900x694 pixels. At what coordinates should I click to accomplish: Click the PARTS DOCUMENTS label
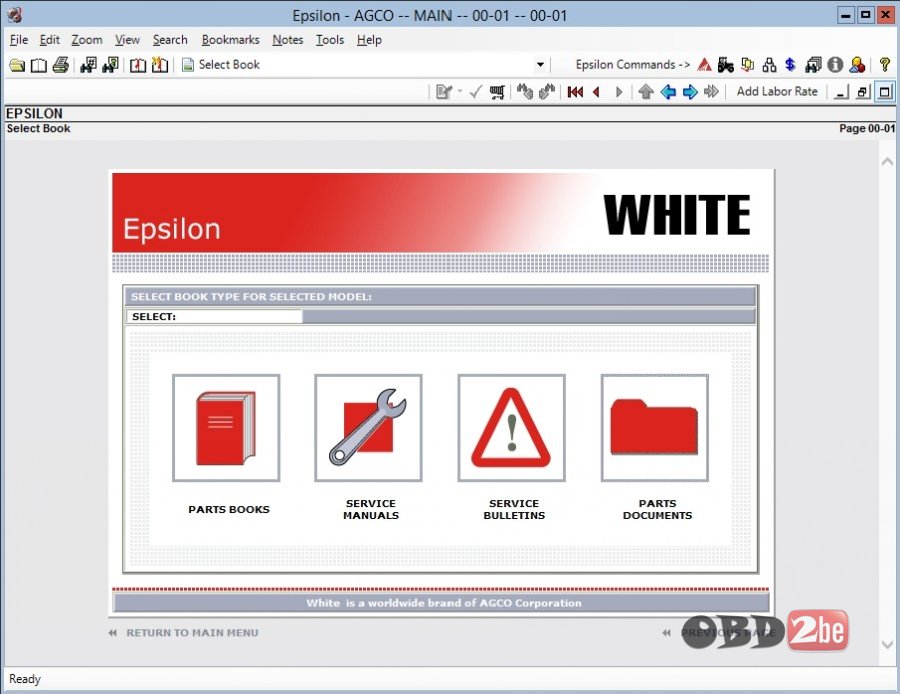coord(657,509)
